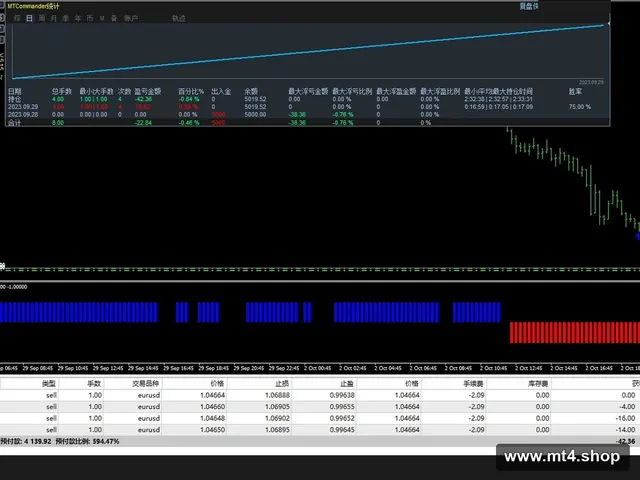Click the 交易品种 header in orders table
640x480 pixels.
coord(145,384)
